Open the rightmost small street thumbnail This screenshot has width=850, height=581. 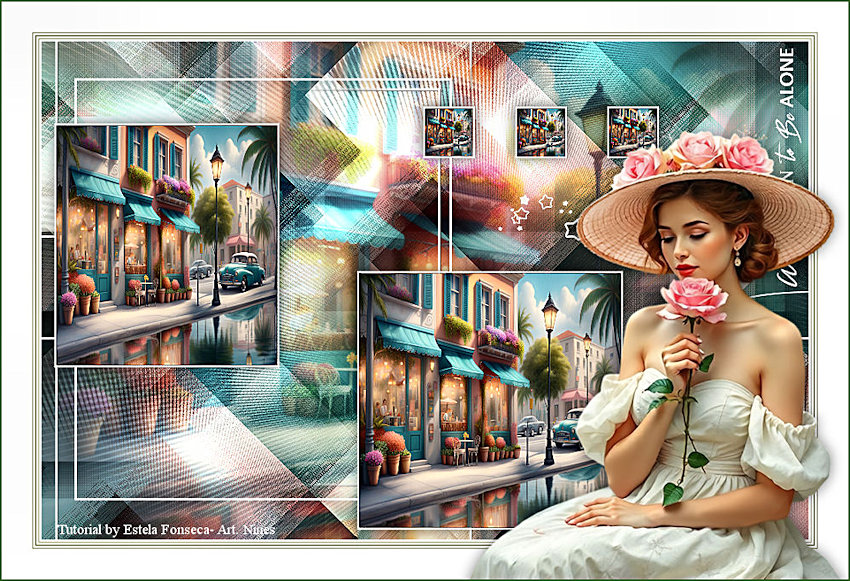coord(632,132)
